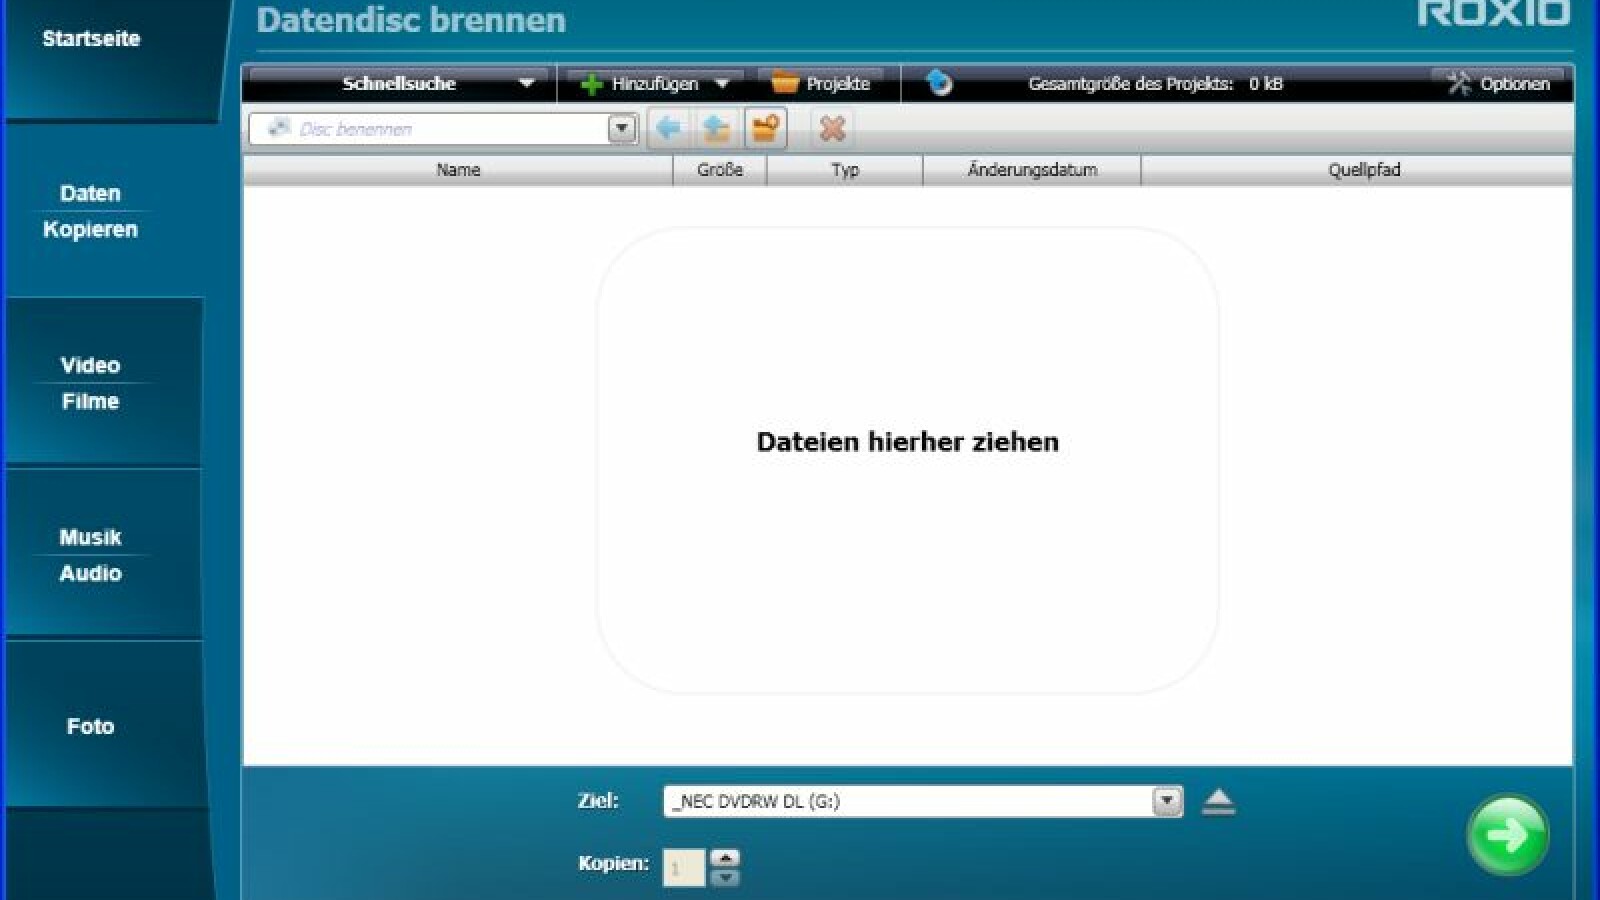Click the red X delete icon
This screenshot has width=1600, height=900.
tap(832, 129)
